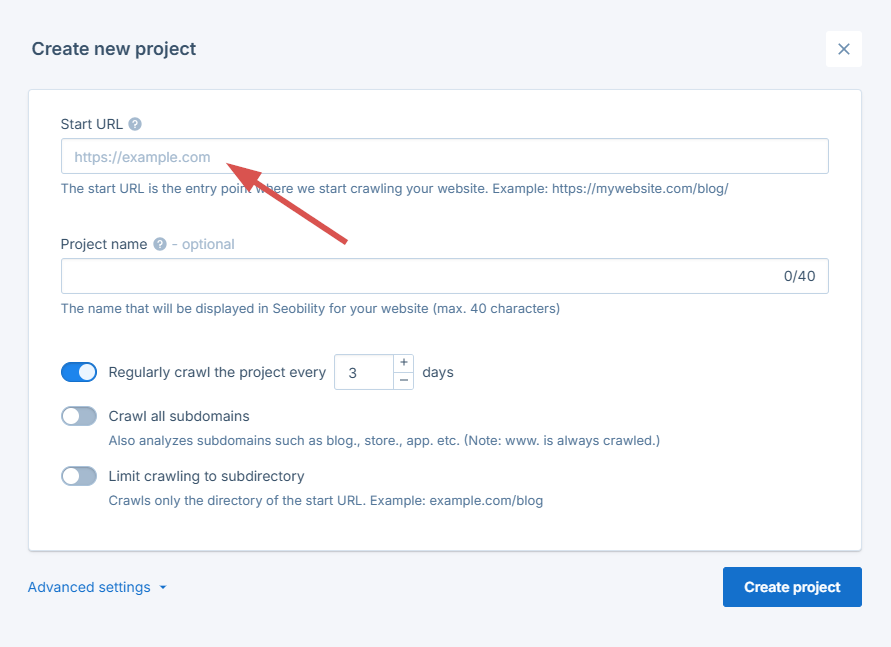Open the Project name help tooltip
Image resolution: width=891 pixels, height=647 pixels.
point(158,243)
